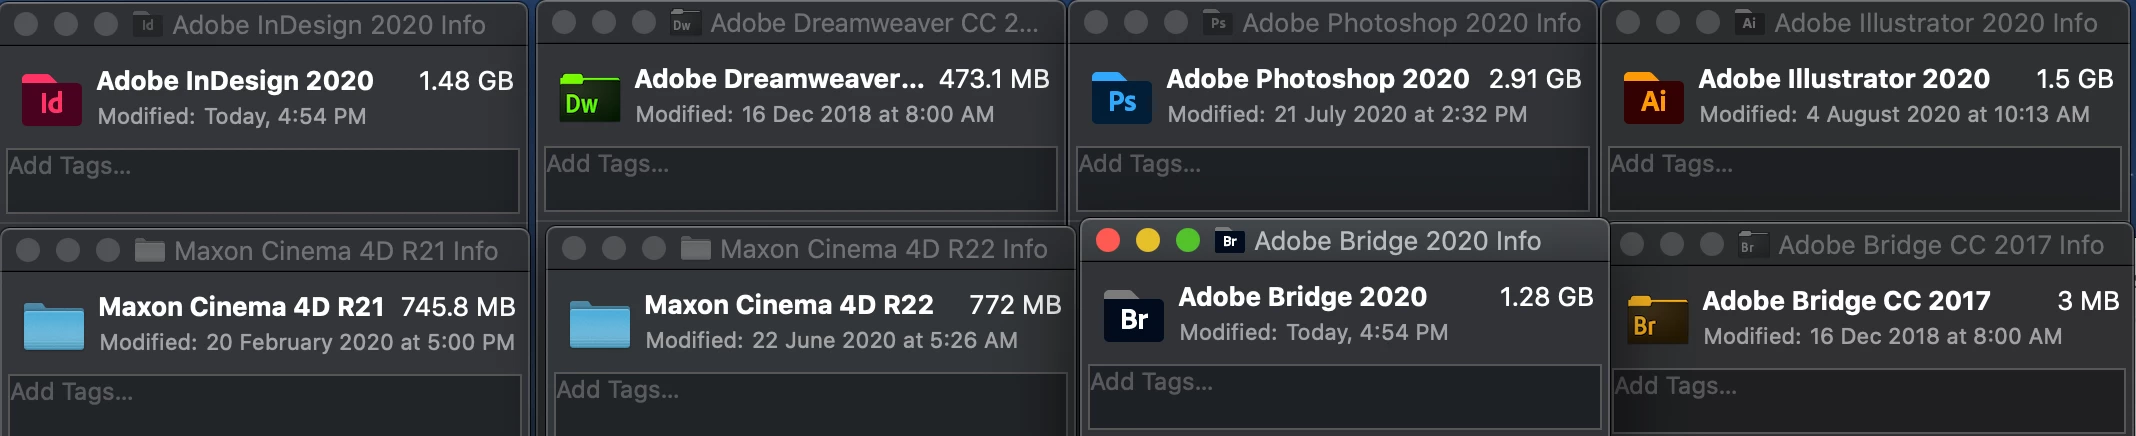Viewport: 2136px width, 436px height.
Task: Click the small folder icon in Cinema 4D R21 title bar
Action: click(x=150, y=250)
